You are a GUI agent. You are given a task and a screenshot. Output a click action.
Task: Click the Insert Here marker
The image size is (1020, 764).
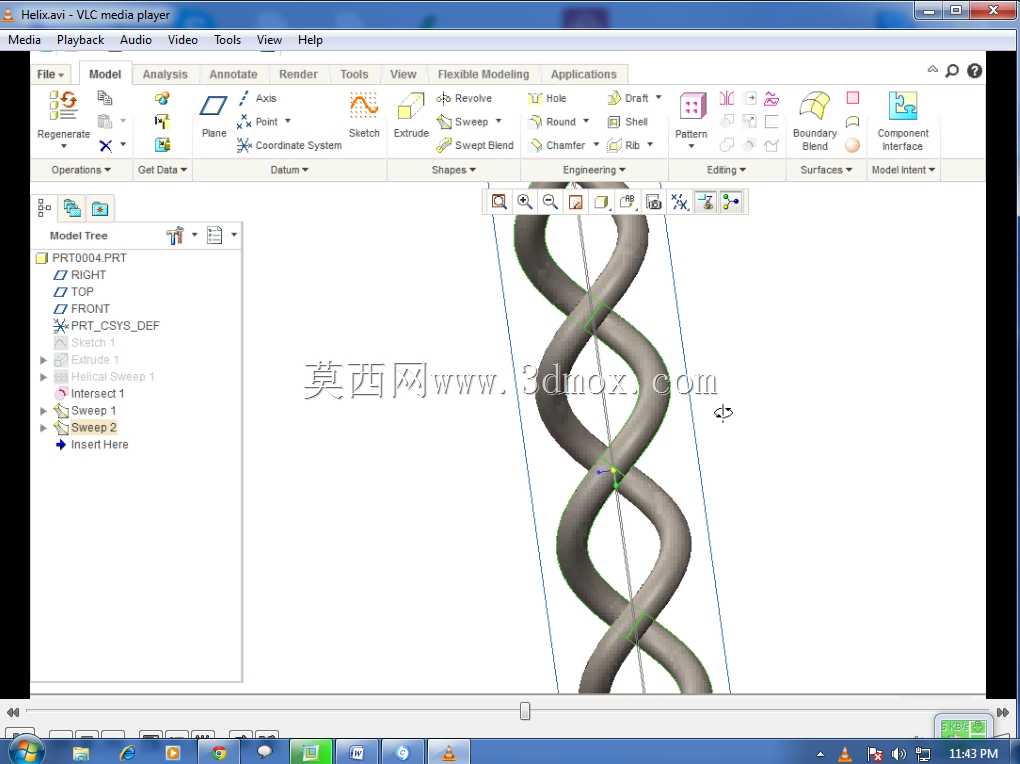pos(92,444)
